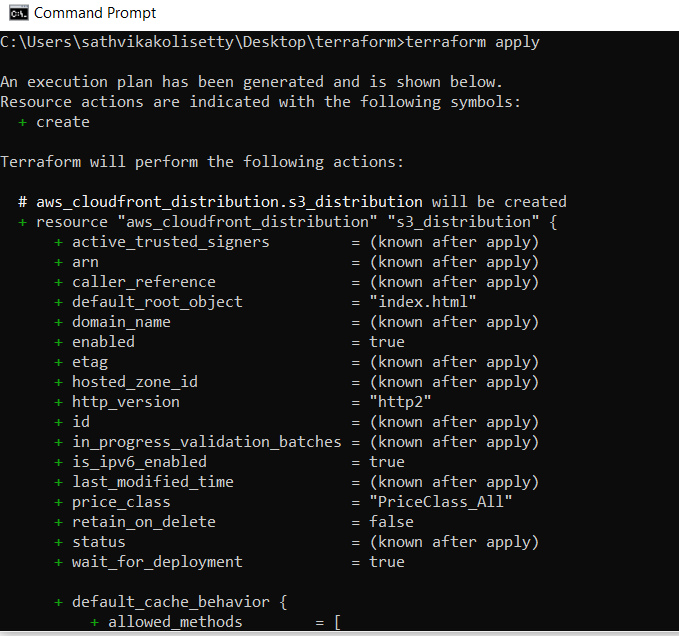679x636 pixels.
Task: Click the 'wait_for_deployment' attribute name
Action: (x=157, y=562)
